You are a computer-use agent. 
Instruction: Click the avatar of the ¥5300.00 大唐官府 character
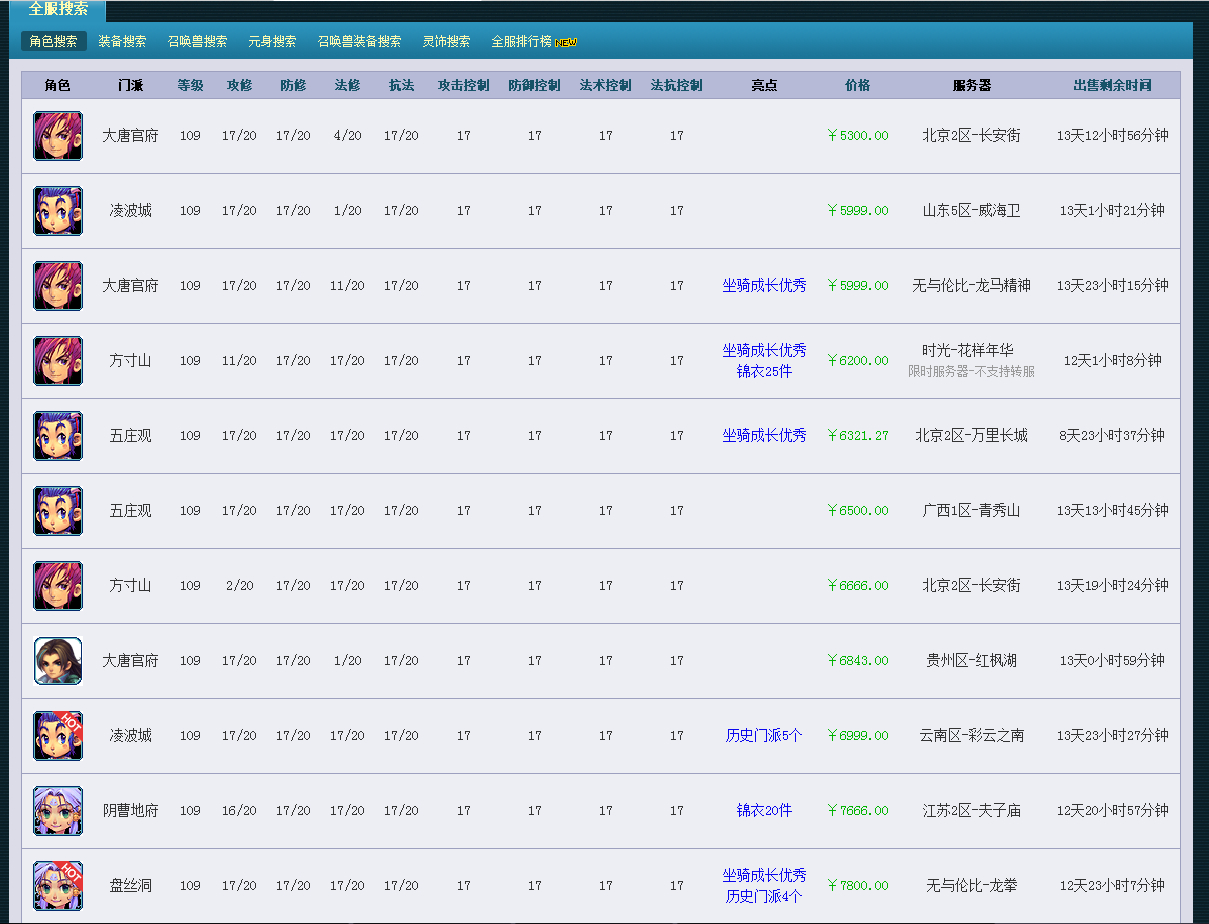click(x=58, y=136)
